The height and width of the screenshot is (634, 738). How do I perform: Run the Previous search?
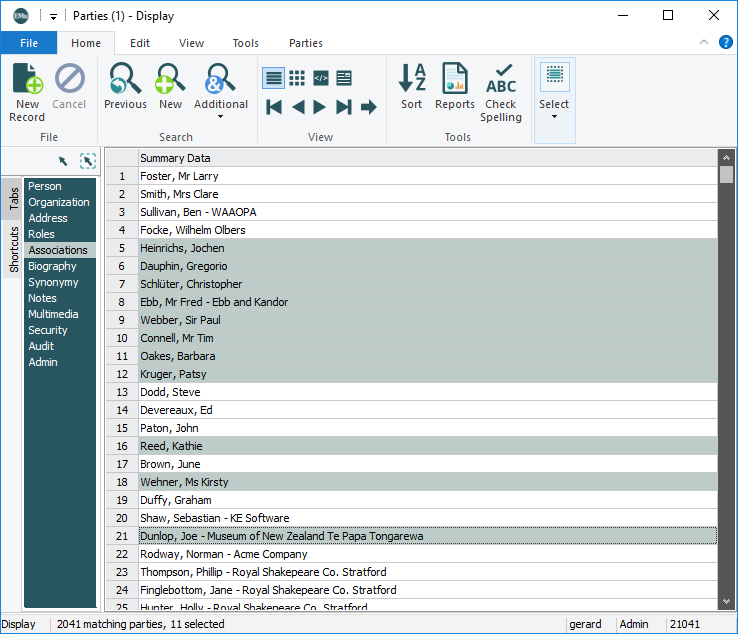pos(125,80)
